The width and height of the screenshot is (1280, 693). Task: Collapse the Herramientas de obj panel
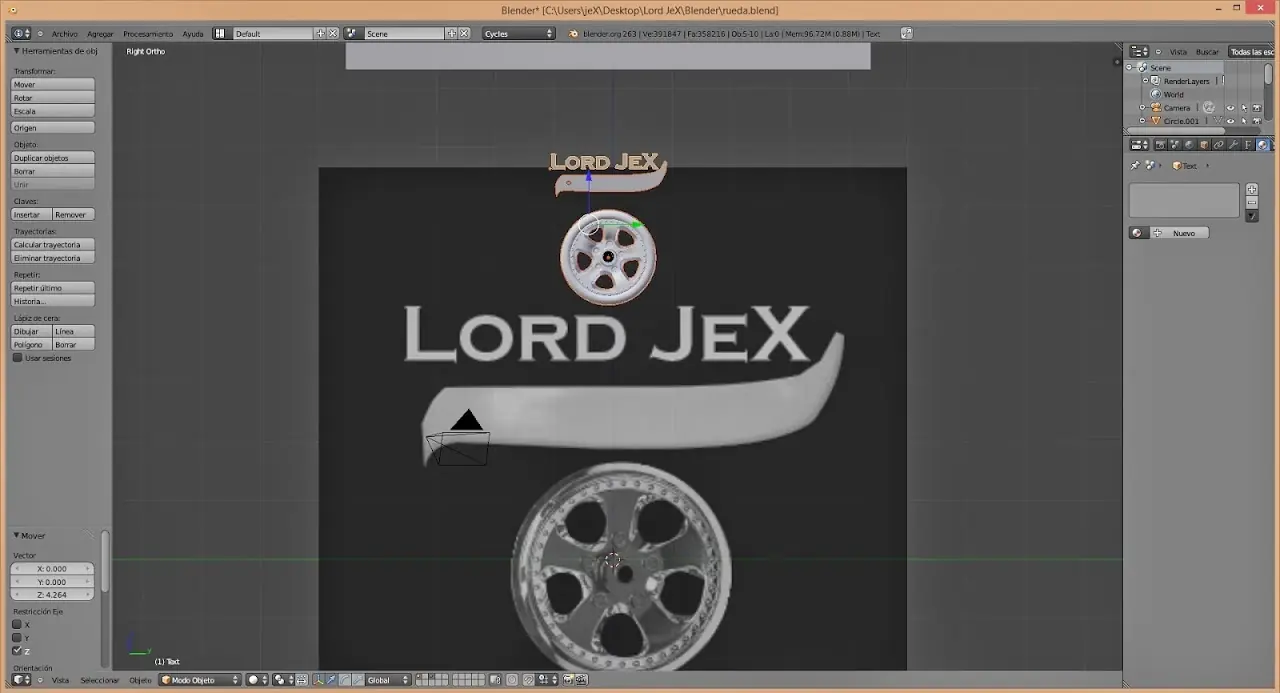click(x=16, y=51)
